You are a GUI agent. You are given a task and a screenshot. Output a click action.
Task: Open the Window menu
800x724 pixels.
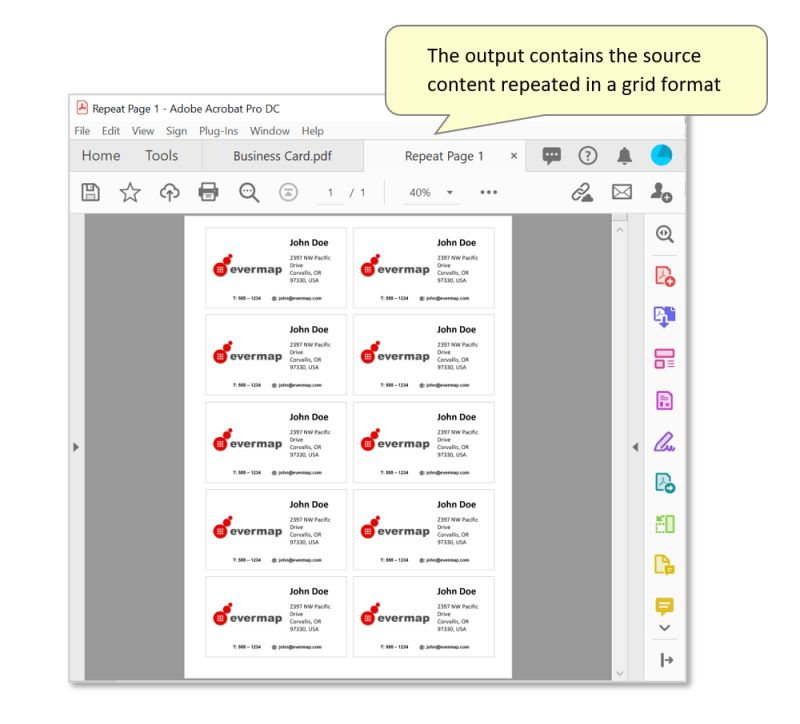point(269,131)
